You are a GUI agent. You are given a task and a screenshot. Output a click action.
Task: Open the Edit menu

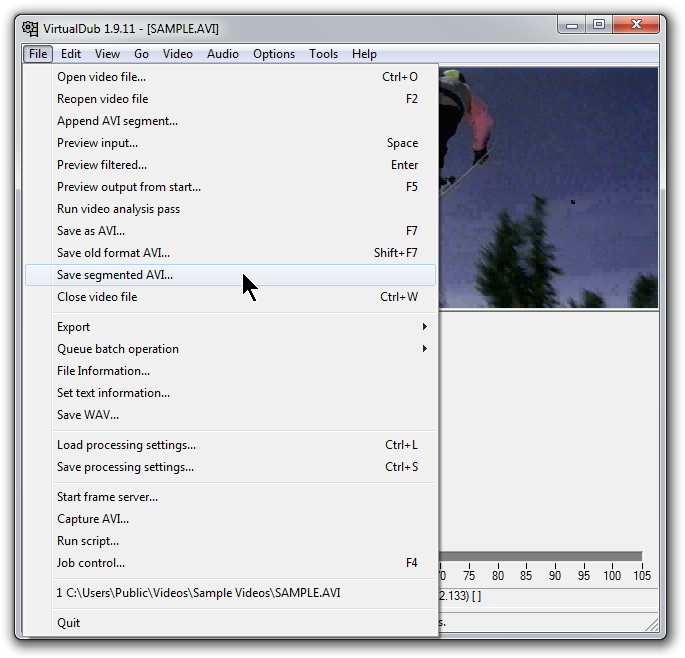click(x=71, y=54)
